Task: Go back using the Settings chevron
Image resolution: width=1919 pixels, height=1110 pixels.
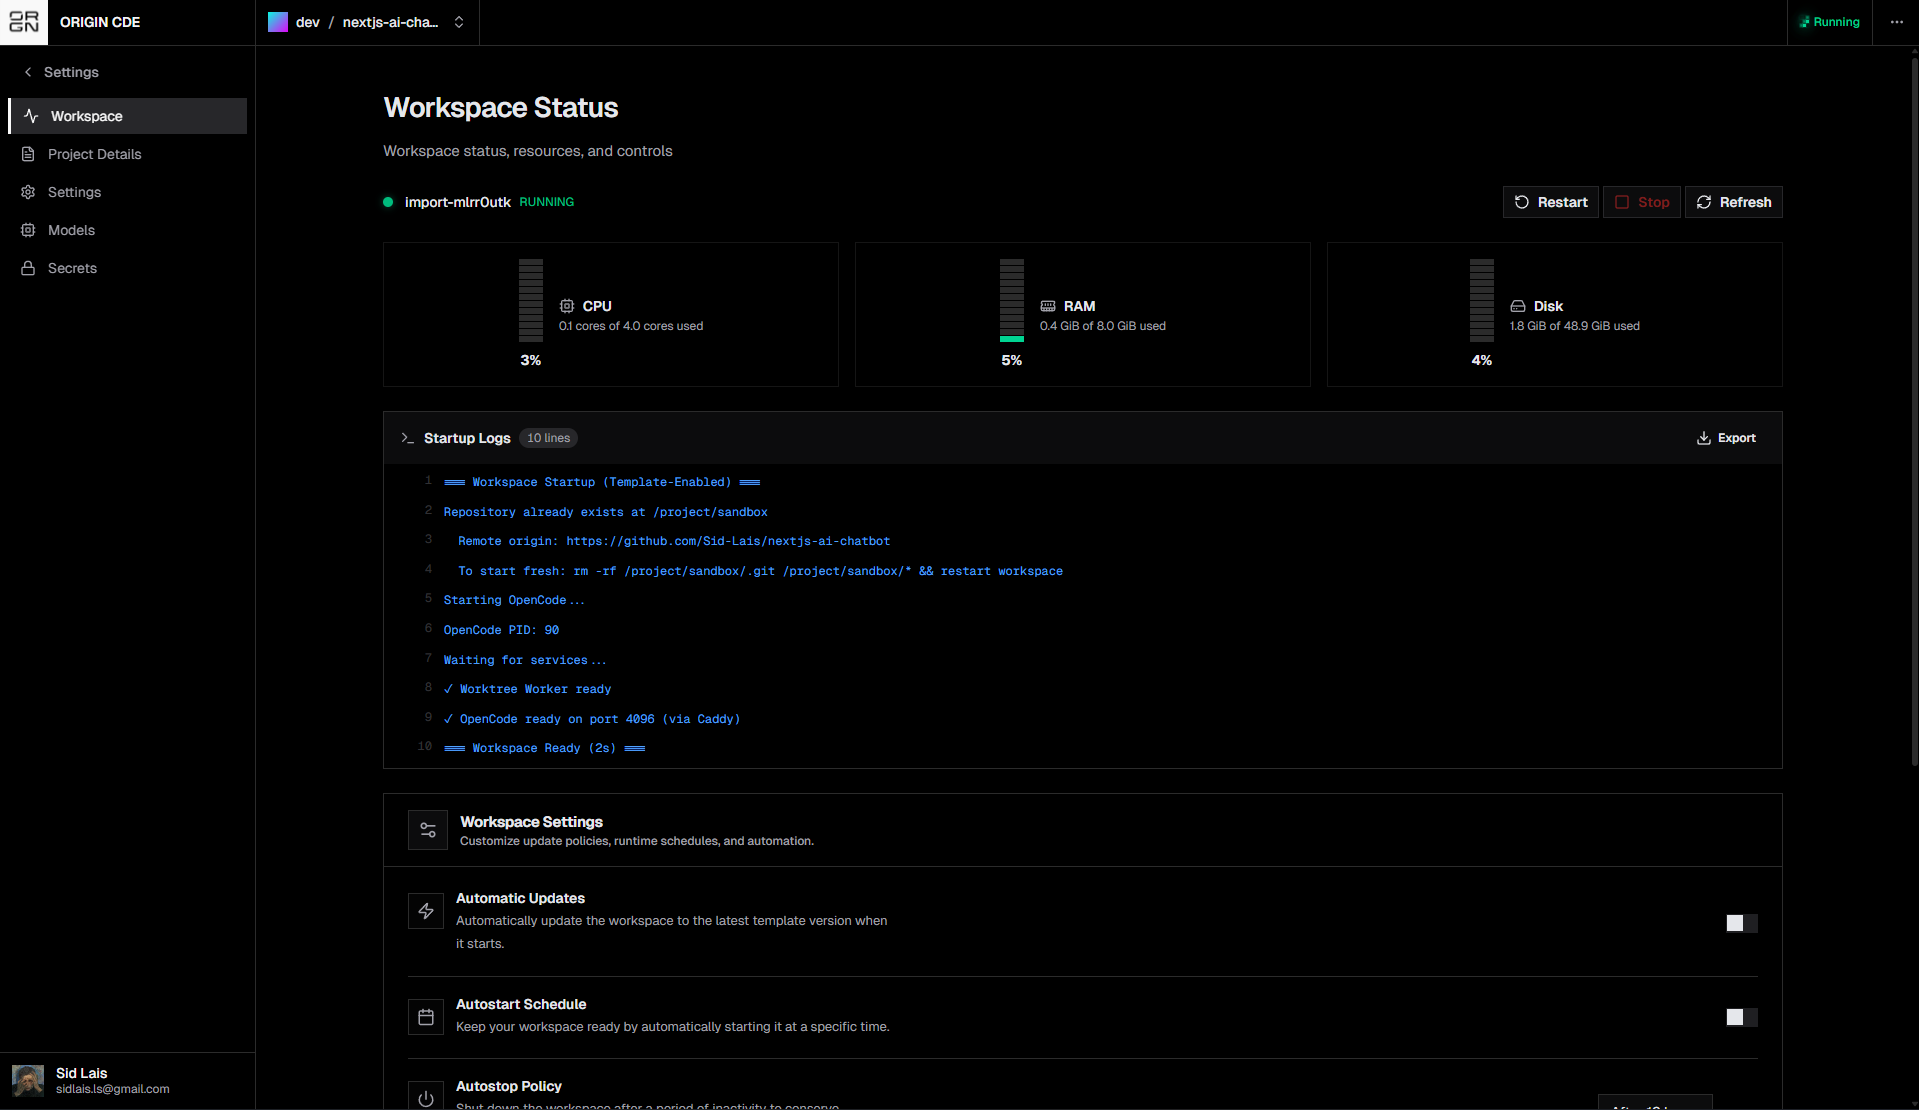Action: (28, 72)
